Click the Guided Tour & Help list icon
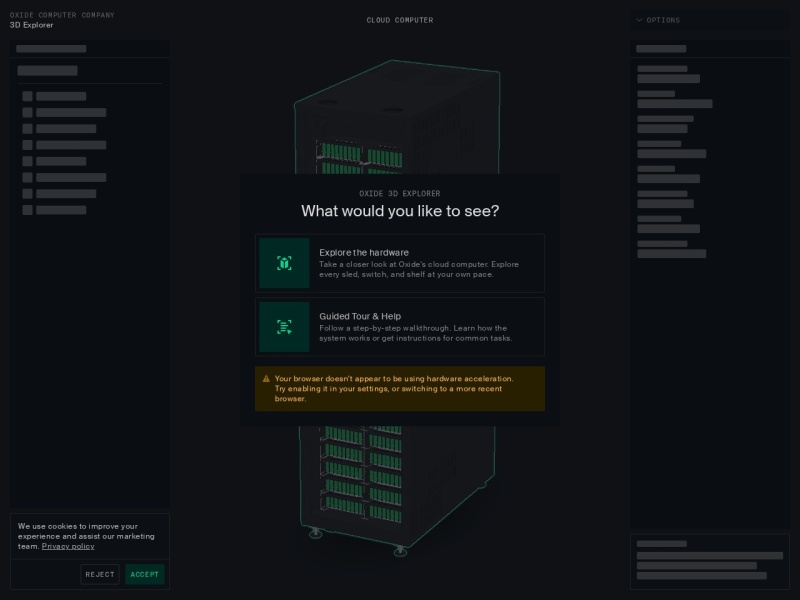This screenshot has width=800, height=600. tap(284, 327)
